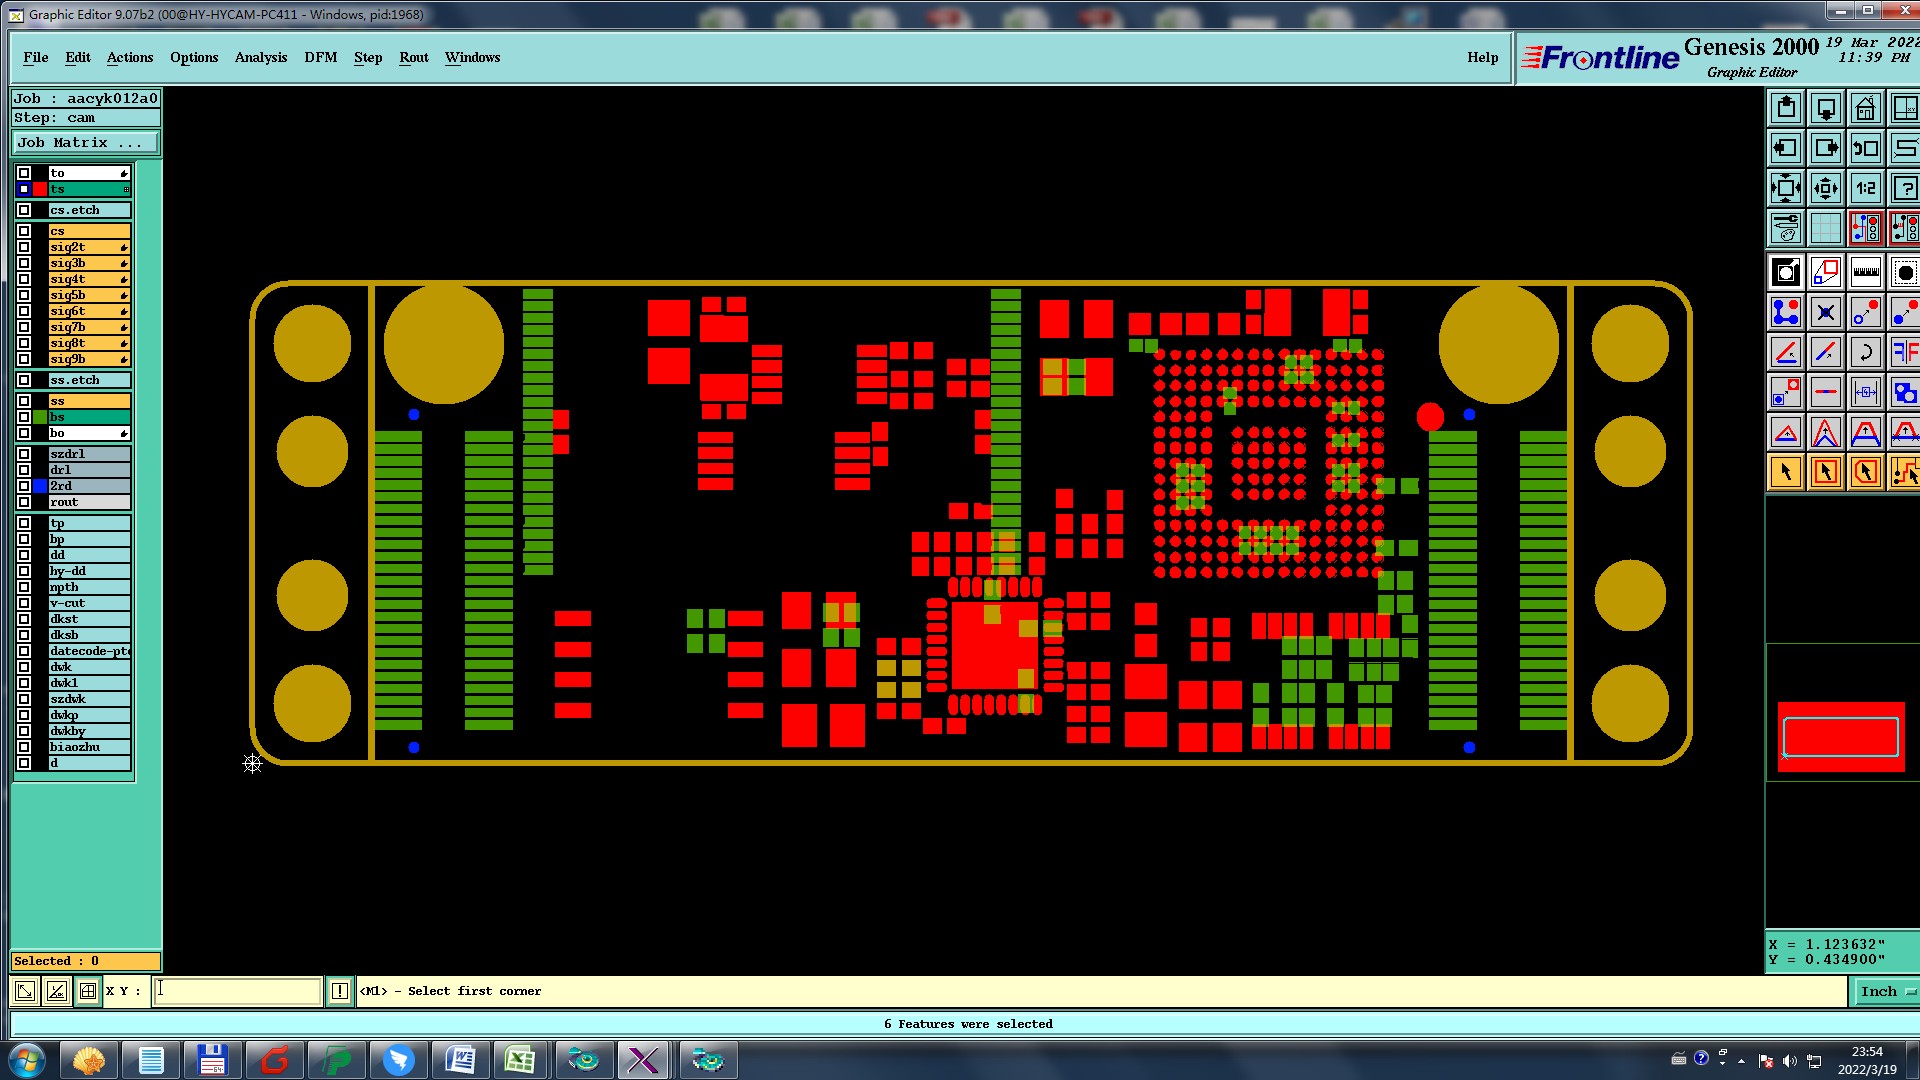This screenshot has height=1080, width=1920.
Task: Select the ruler measurement tool
Action: tap(1865, 272)
